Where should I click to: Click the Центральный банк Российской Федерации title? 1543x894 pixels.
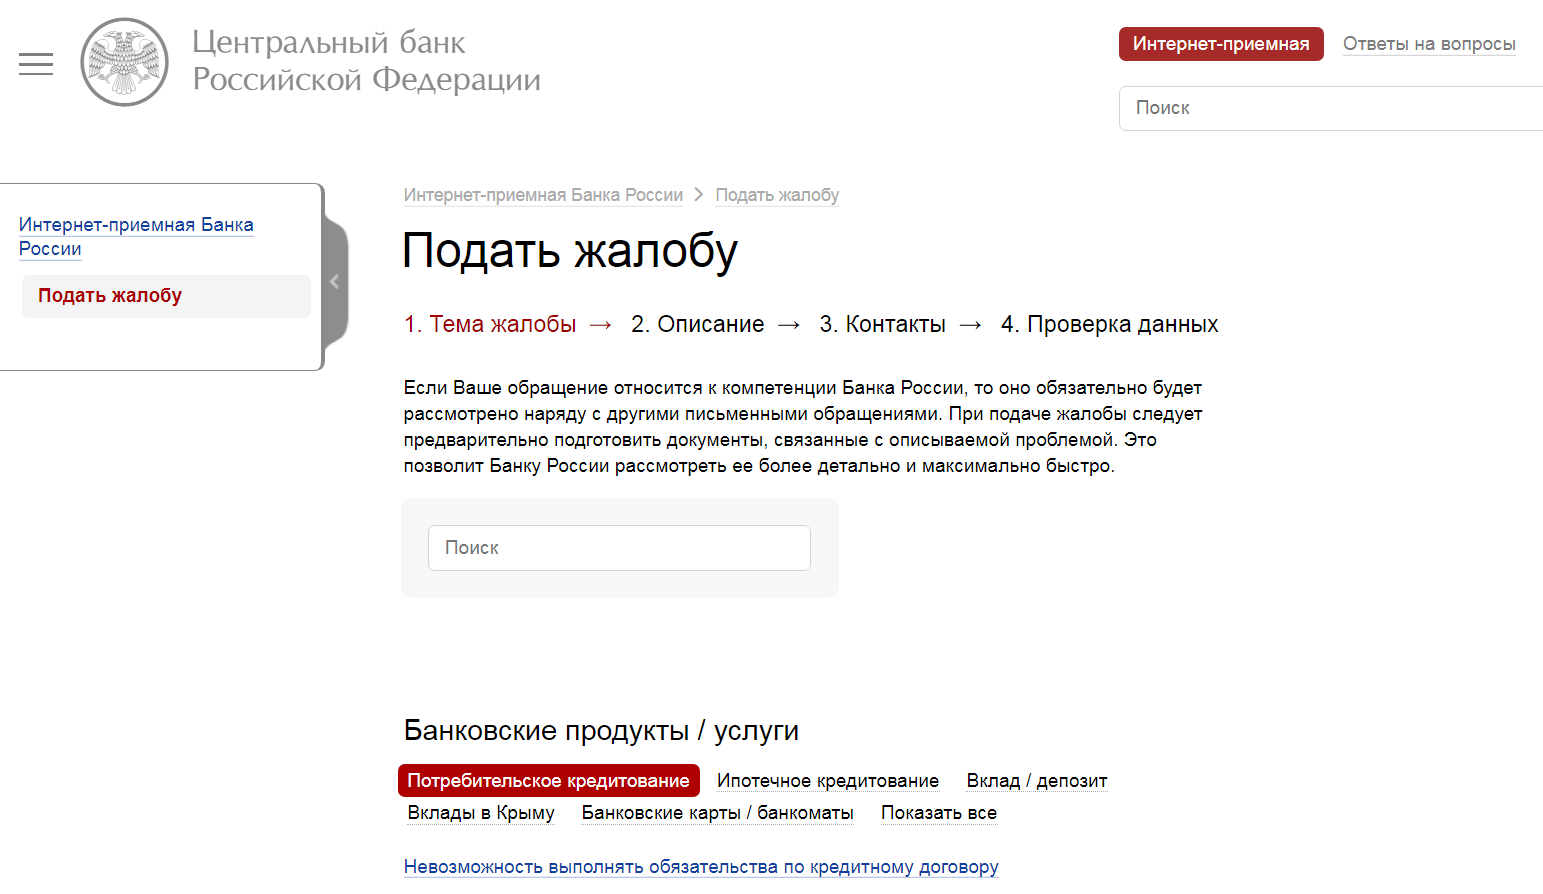[x=366, y=61]
